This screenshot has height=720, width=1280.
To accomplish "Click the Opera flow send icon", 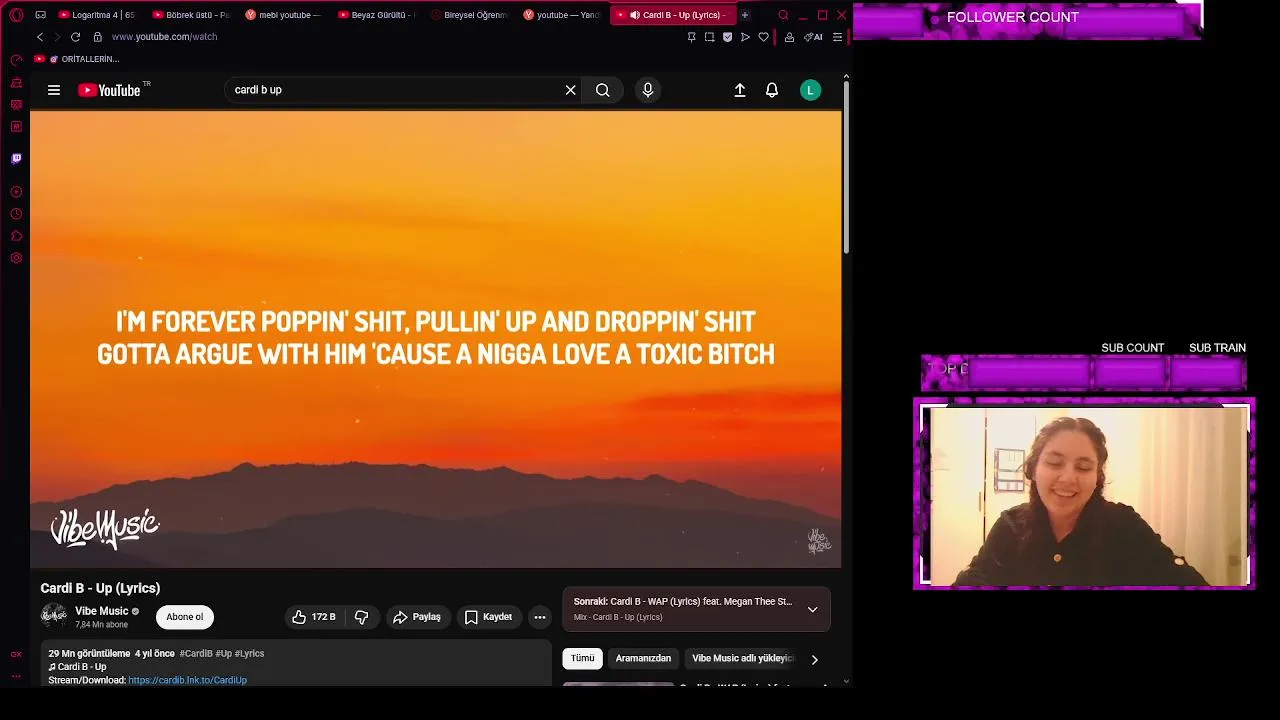I will point(745,37).
